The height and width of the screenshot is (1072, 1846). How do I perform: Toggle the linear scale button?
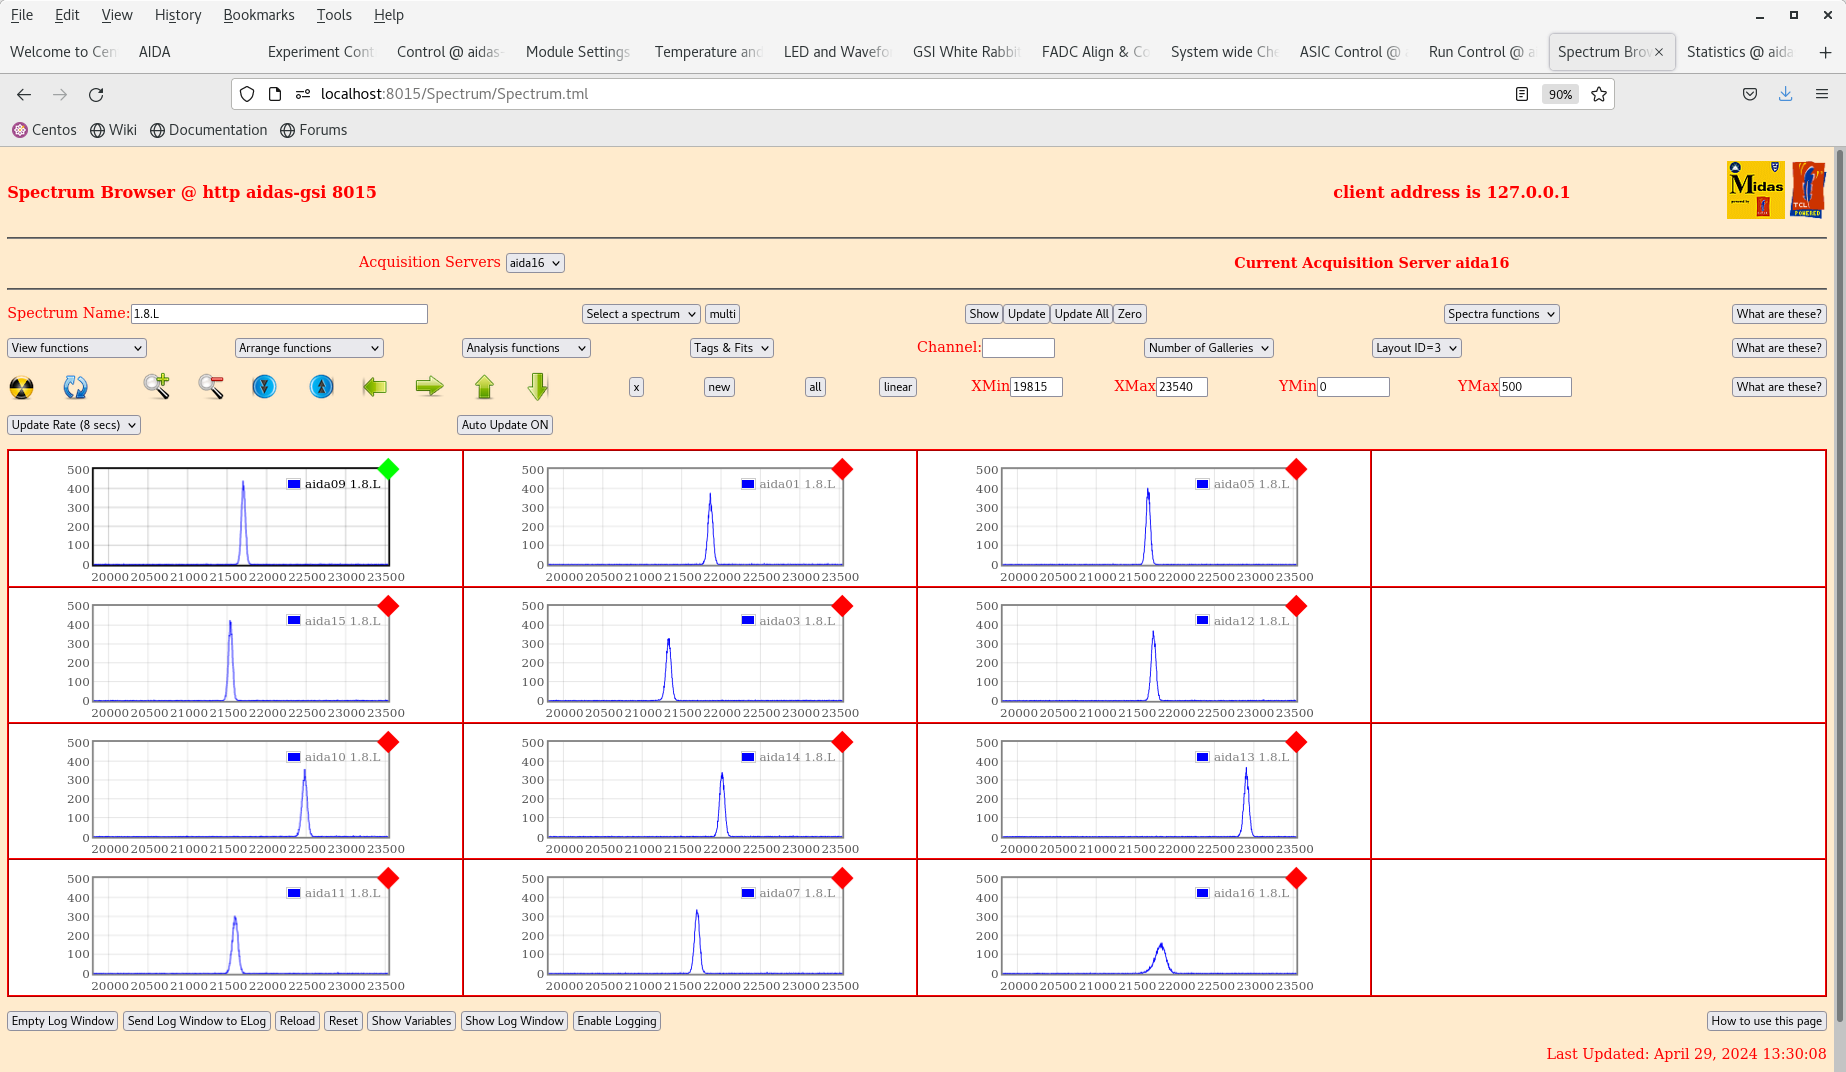pyautogui.click(x=897, y=387)
